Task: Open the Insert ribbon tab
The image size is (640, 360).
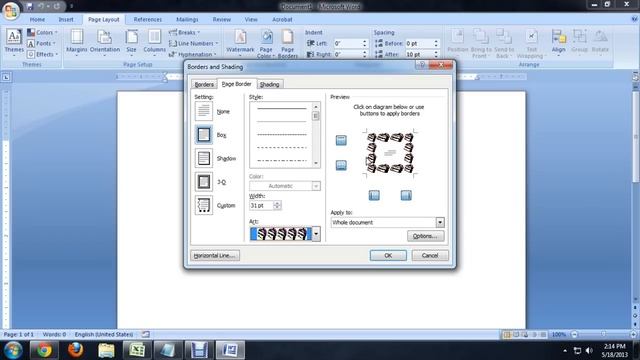Action: tap(66, 19)
